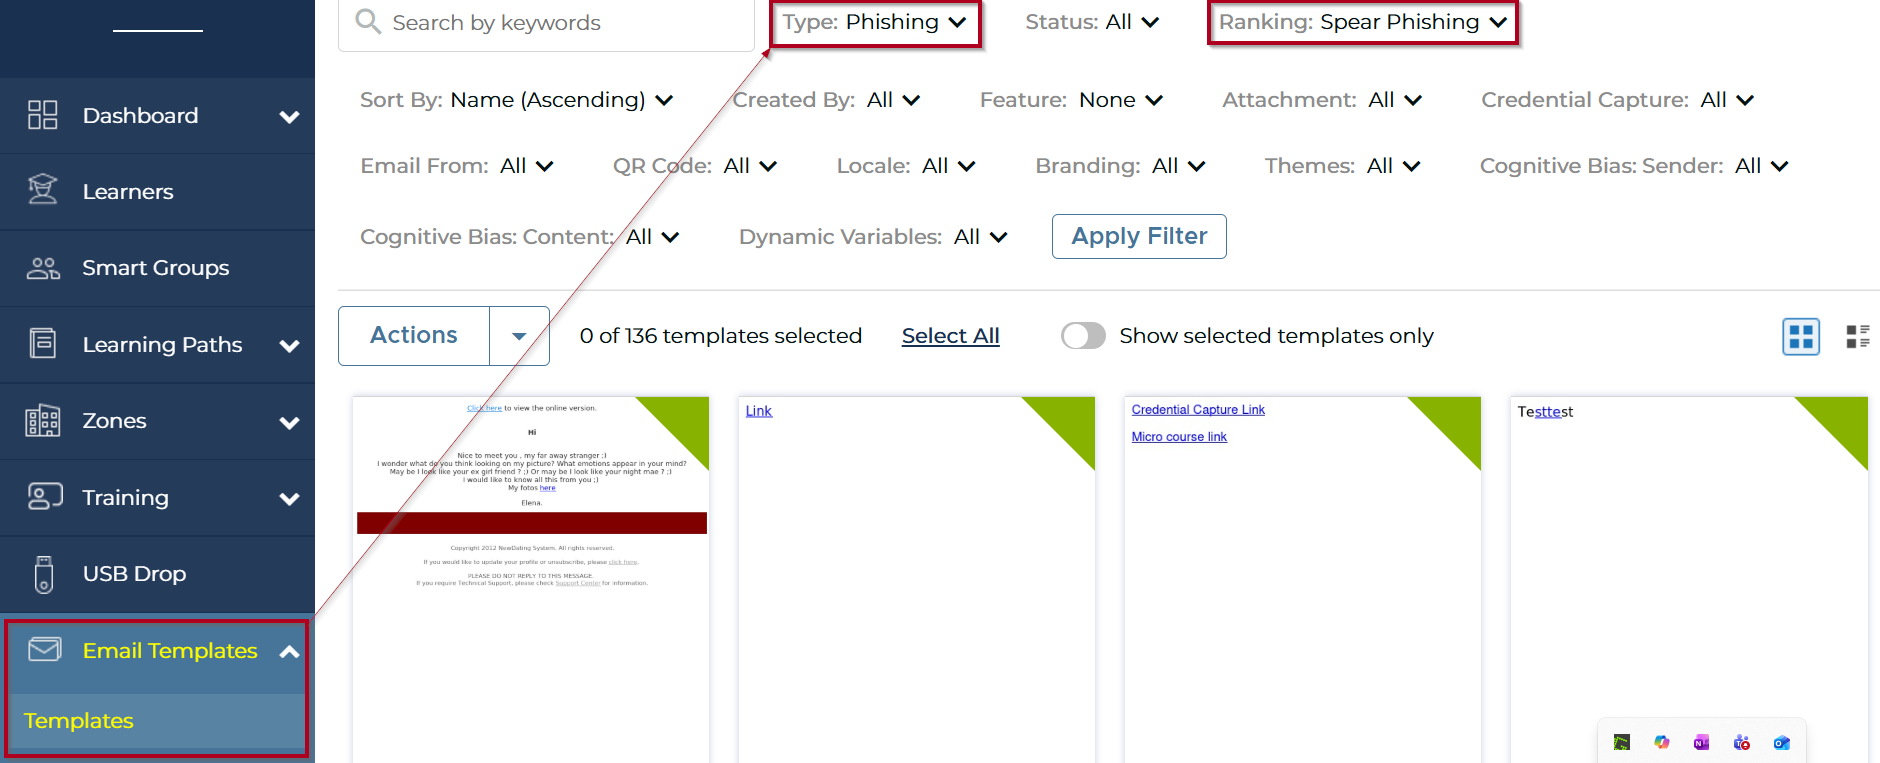The image size is (1880, 763).
Task: Click the search magnifier icon
Action: (x=368, y=22)
